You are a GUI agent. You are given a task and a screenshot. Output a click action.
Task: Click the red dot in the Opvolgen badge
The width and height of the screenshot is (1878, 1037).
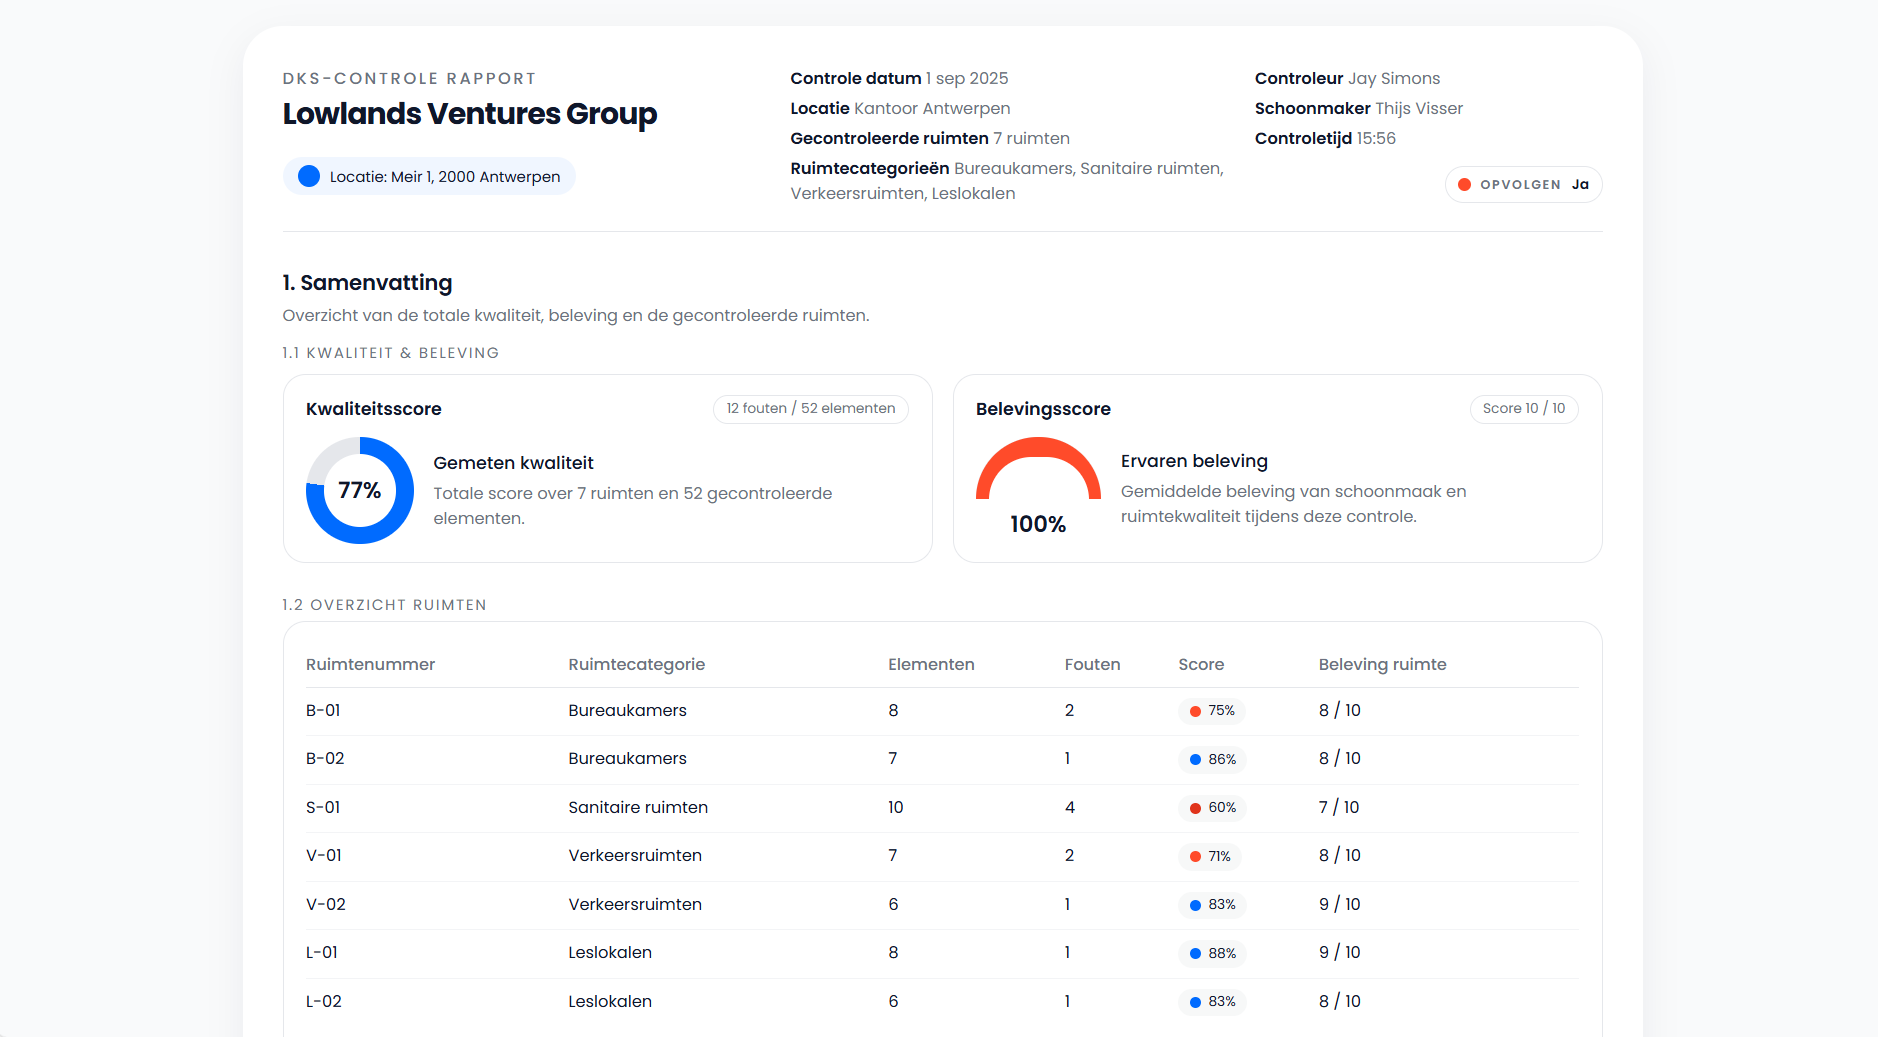pos(1464,184)
